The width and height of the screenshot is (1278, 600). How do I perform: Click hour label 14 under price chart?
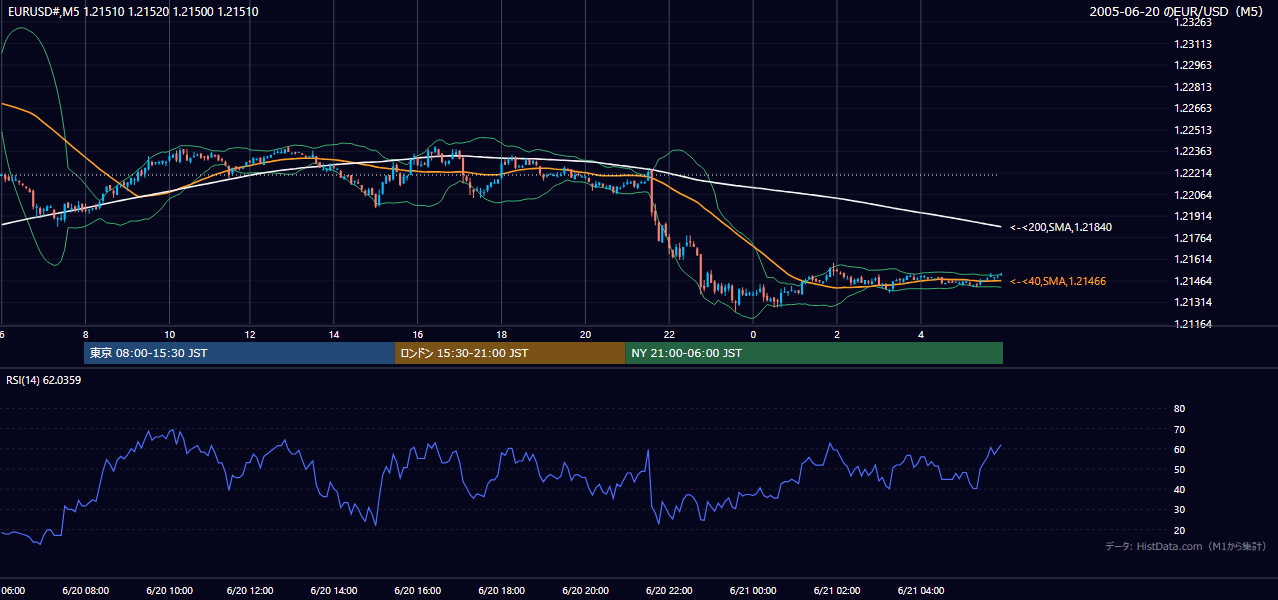tap(335, 334)
